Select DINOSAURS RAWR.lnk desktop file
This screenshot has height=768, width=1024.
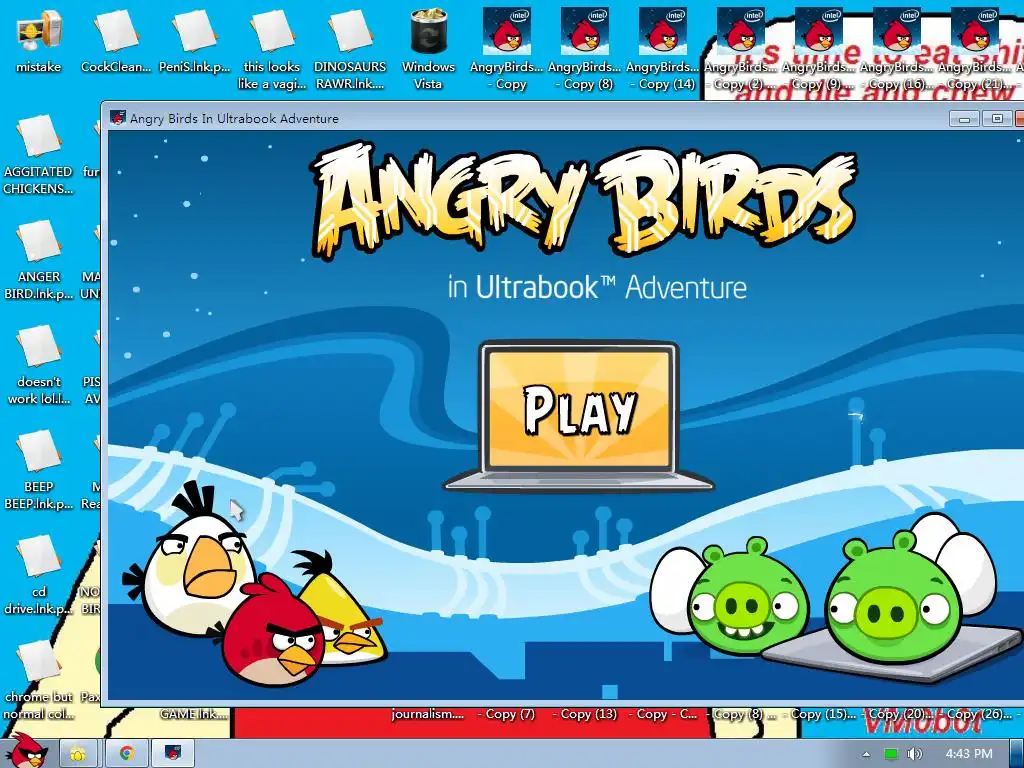tap(350, 49)
